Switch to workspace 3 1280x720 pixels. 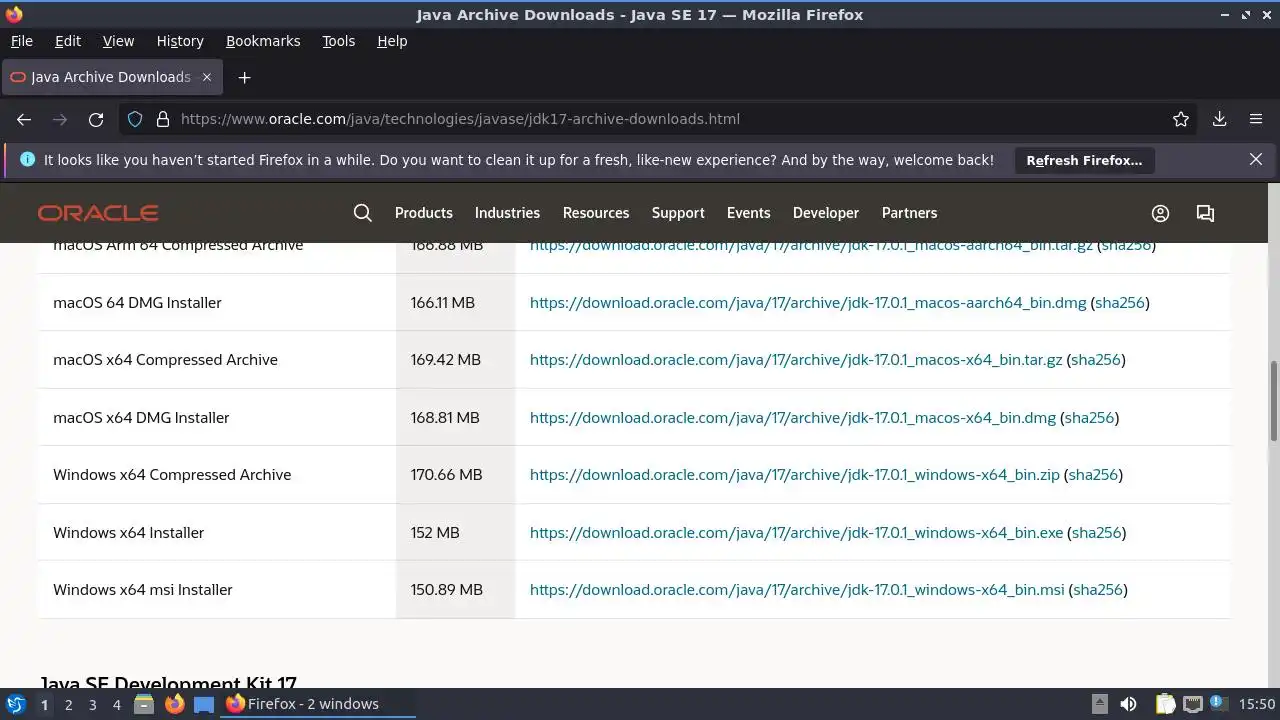[x=92, y=704]
